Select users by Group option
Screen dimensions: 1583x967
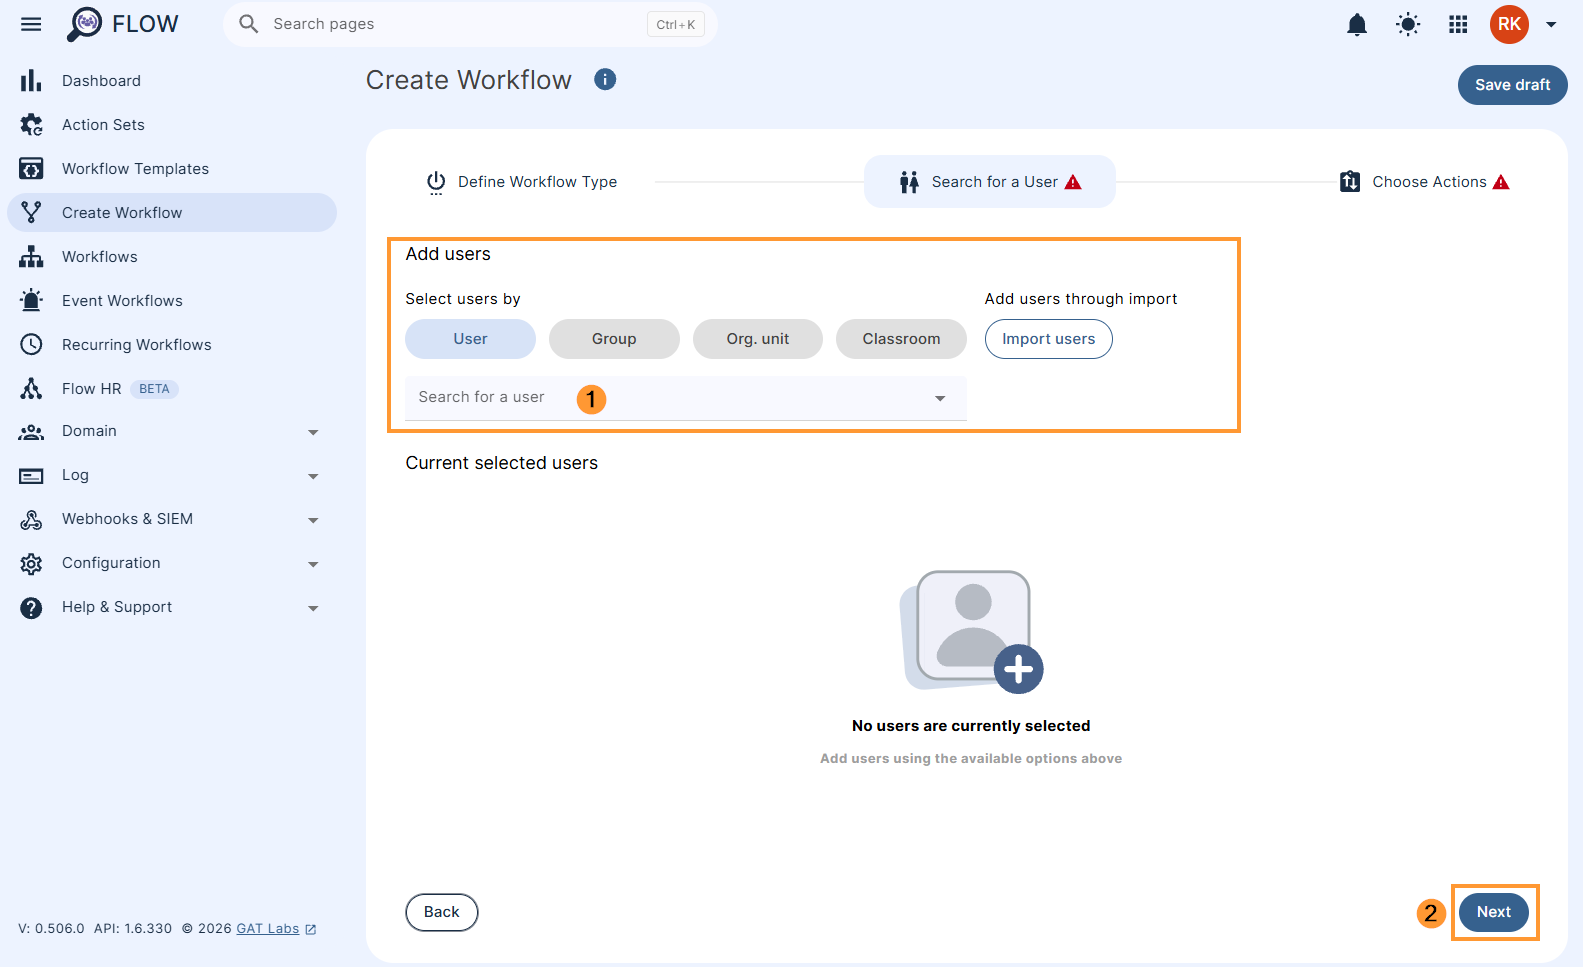tap(614, 339)
